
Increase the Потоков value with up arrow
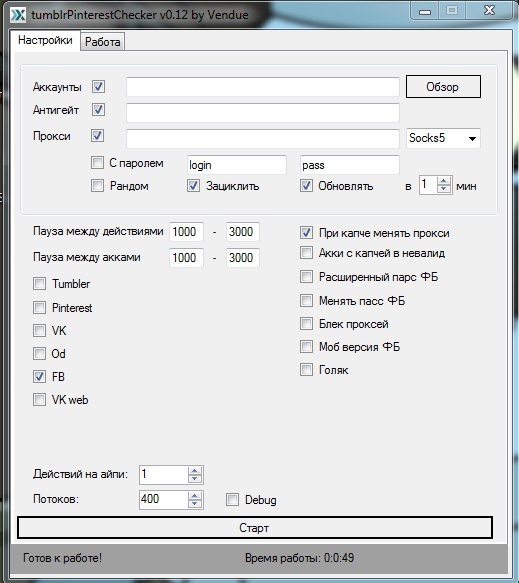coord(195,495)
